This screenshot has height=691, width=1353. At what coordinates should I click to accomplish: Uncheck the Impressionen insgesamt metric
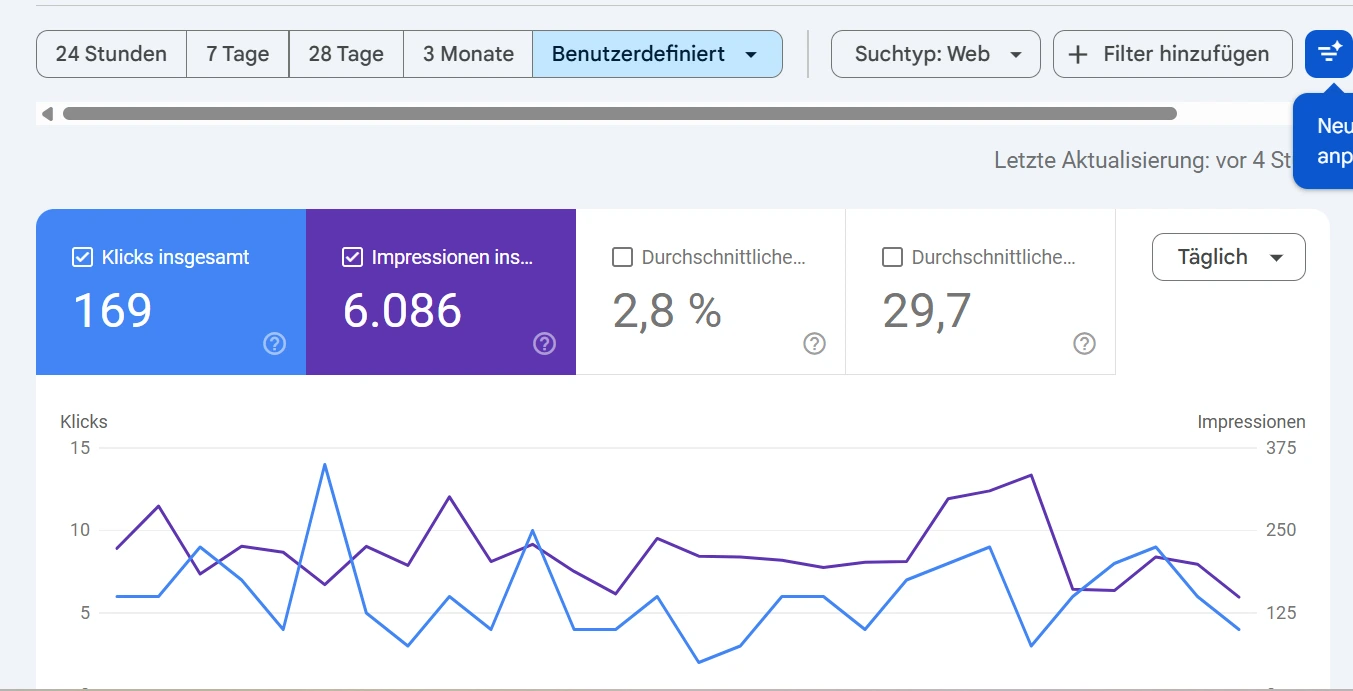352,257
